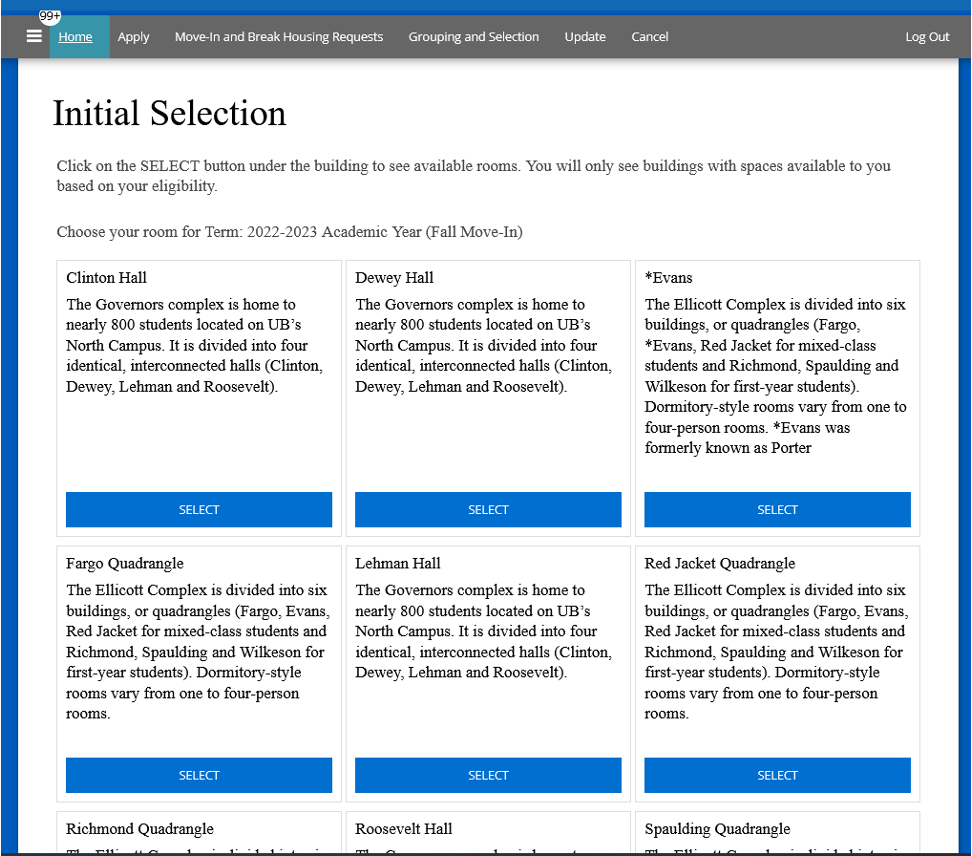
Task: Select Clinton Hall building
Action: click(199, 510)
